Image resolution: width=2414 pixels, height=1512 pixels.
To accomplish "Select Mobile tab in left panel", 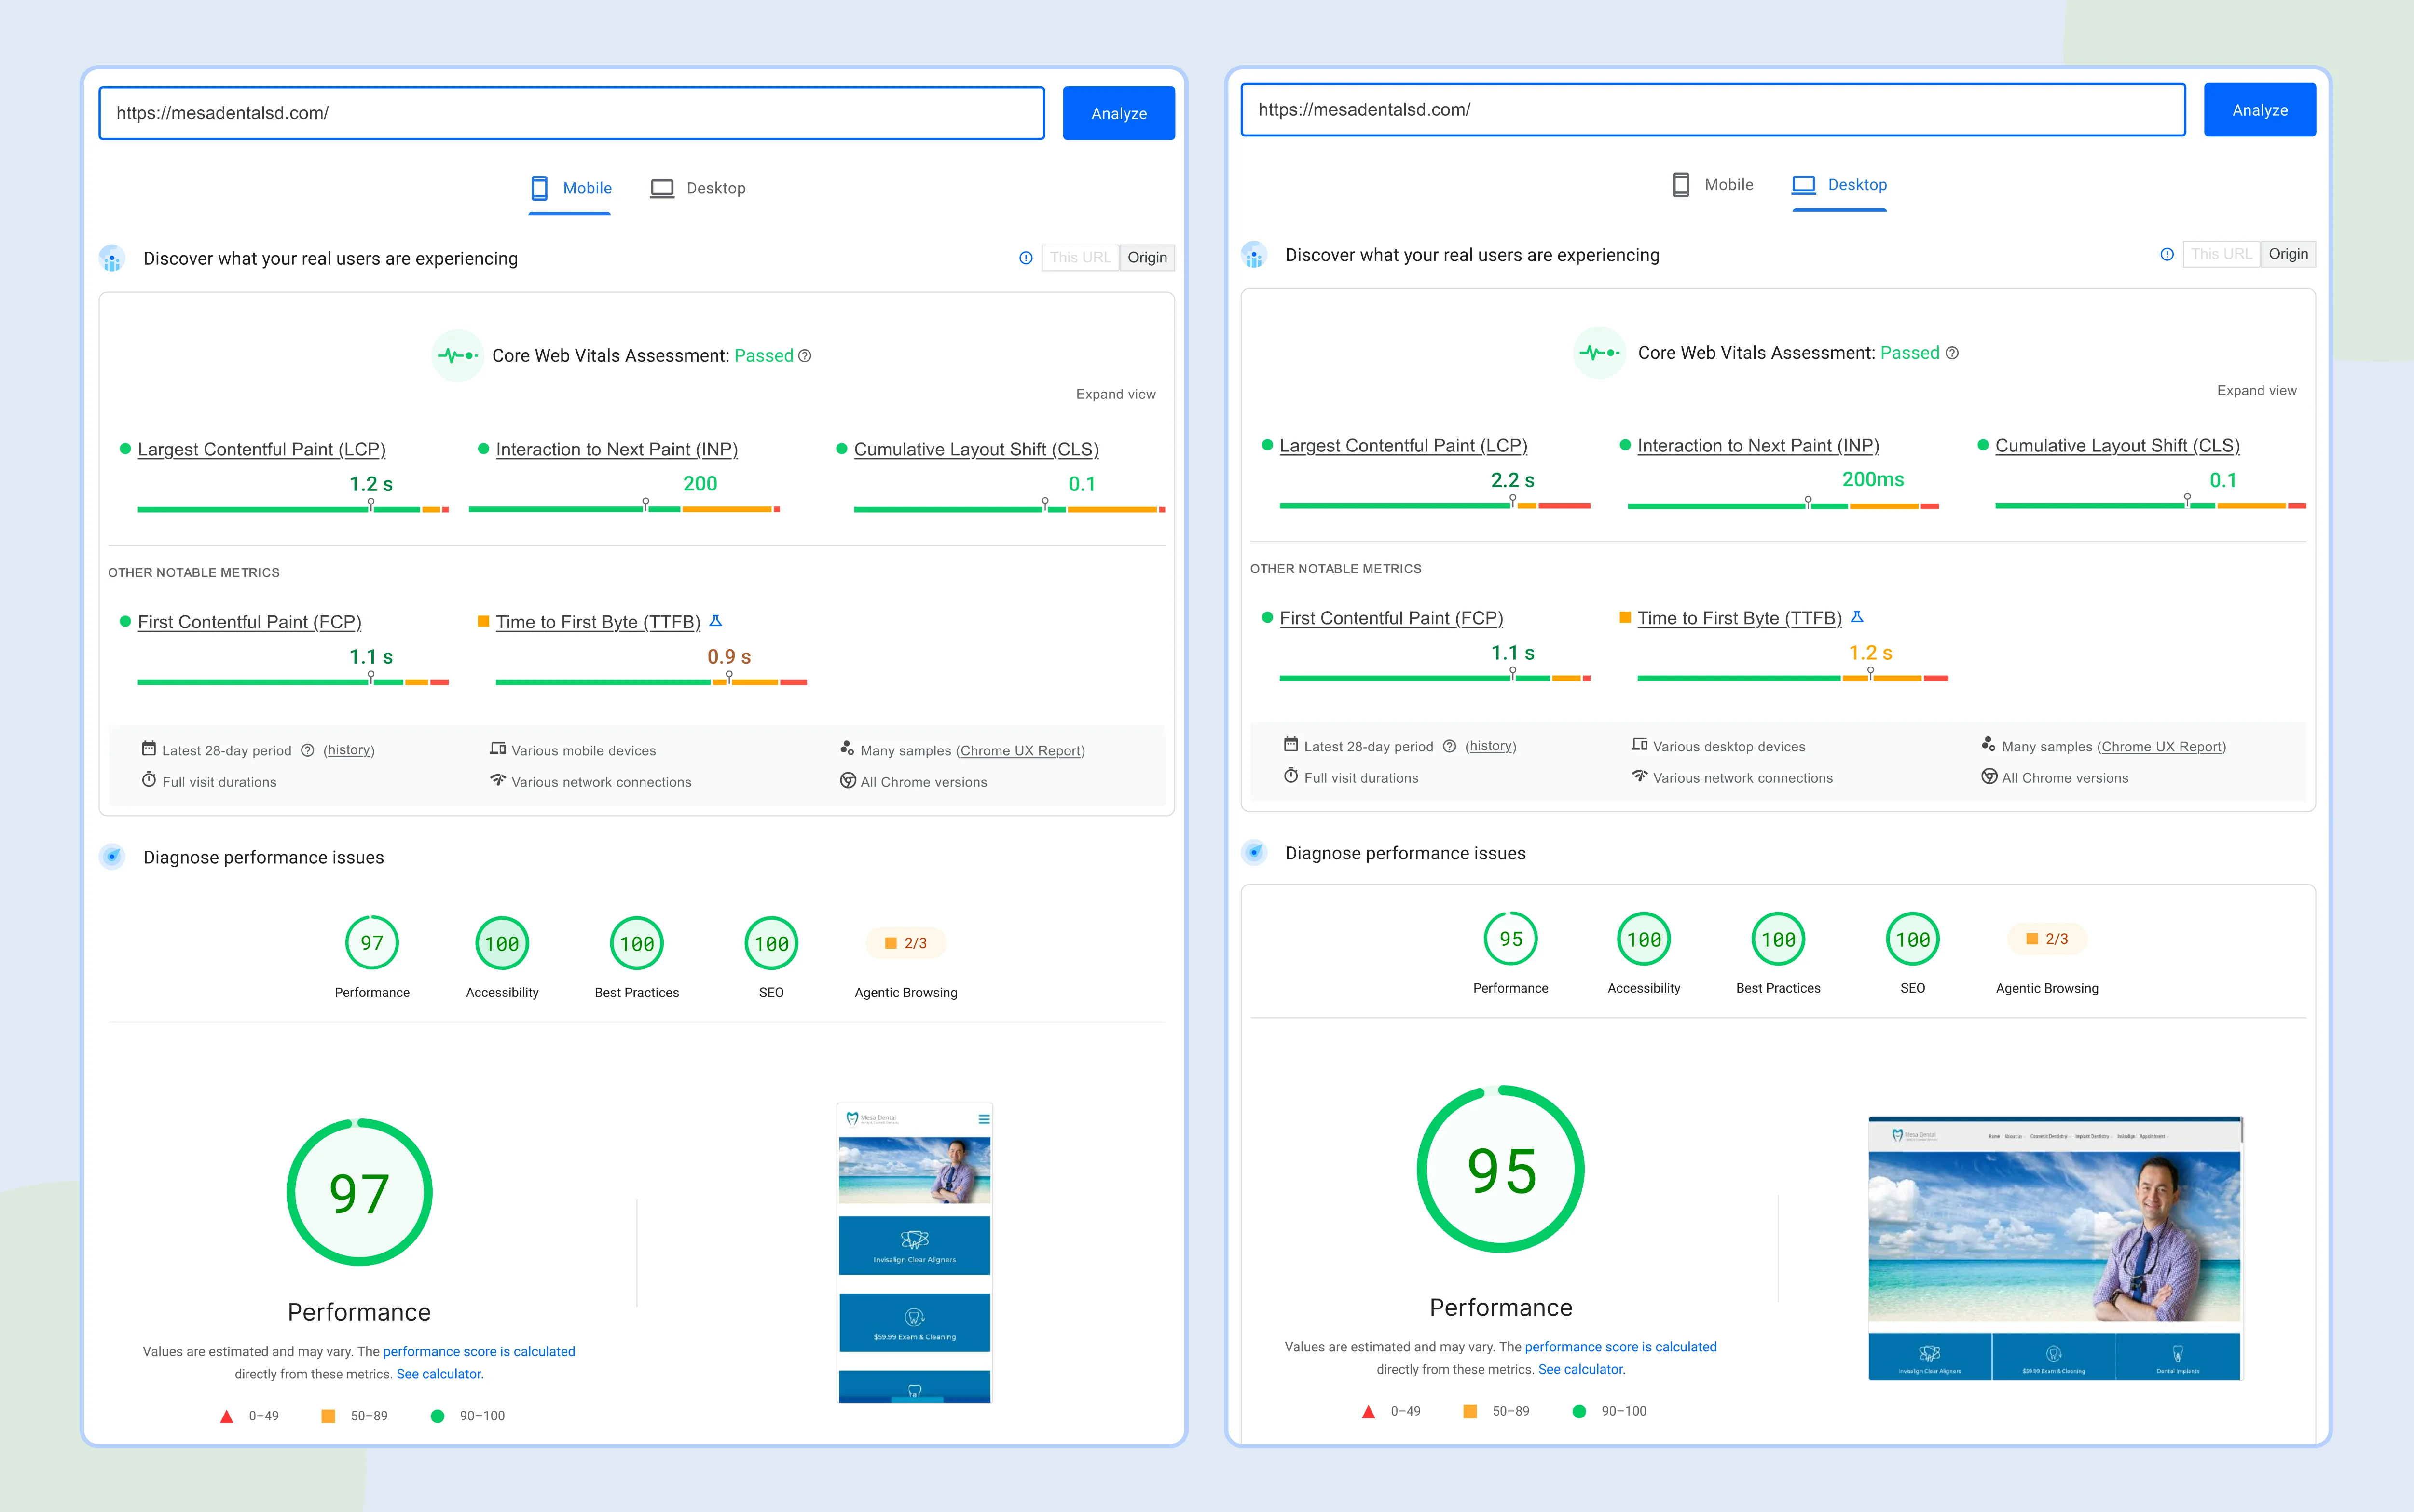I will pos(570,188).
